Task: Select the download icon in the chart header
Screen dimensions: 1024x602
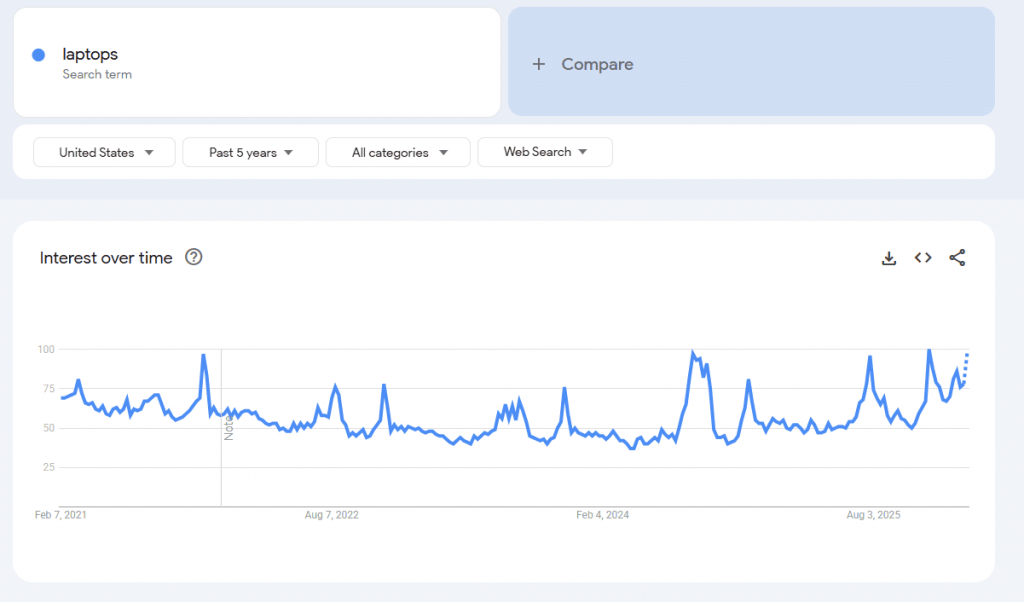Action: tap(889, 257)
